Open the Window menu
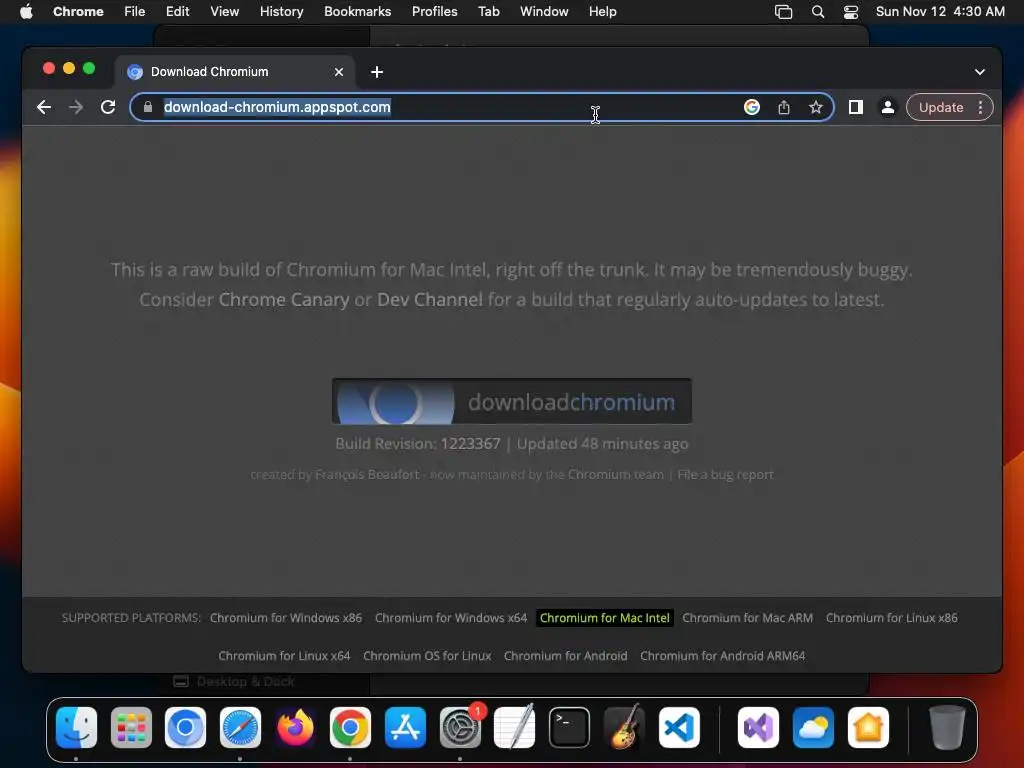Viewport: 1024px width, 768px height. [544, 12]
